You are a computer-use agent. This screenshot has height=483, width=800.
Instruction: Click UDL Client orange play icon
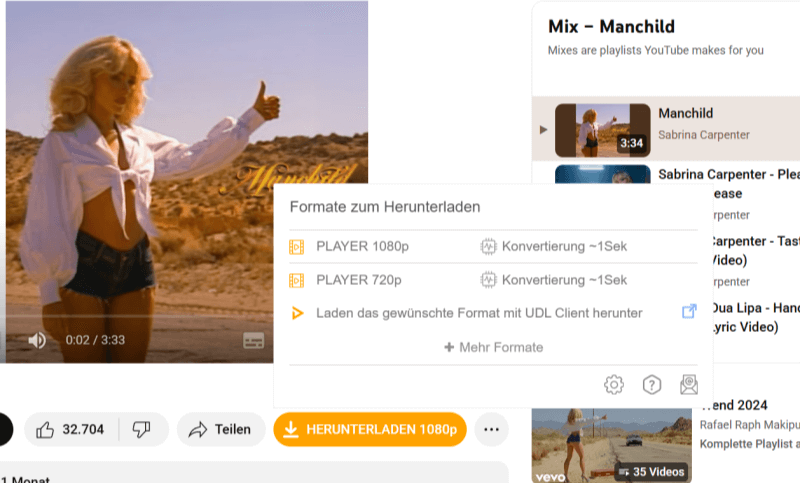click(297, 313)
